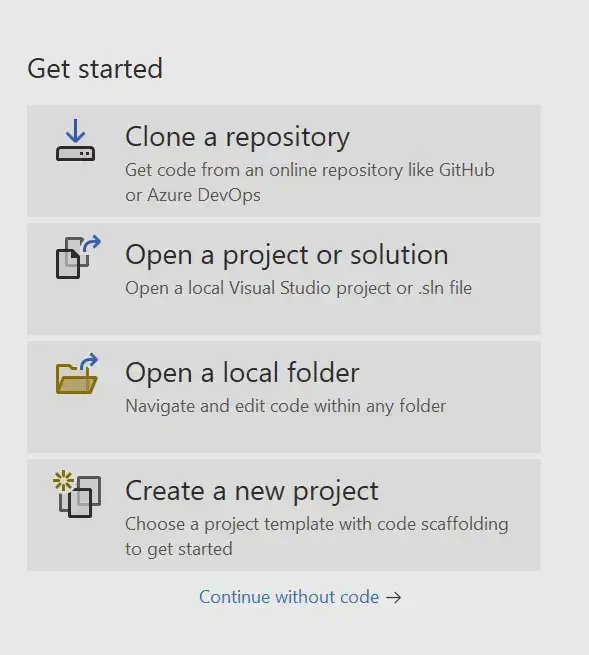The image size is (589, 655).
Task: Click the Get started heading
Action: (x=95, y=69)
